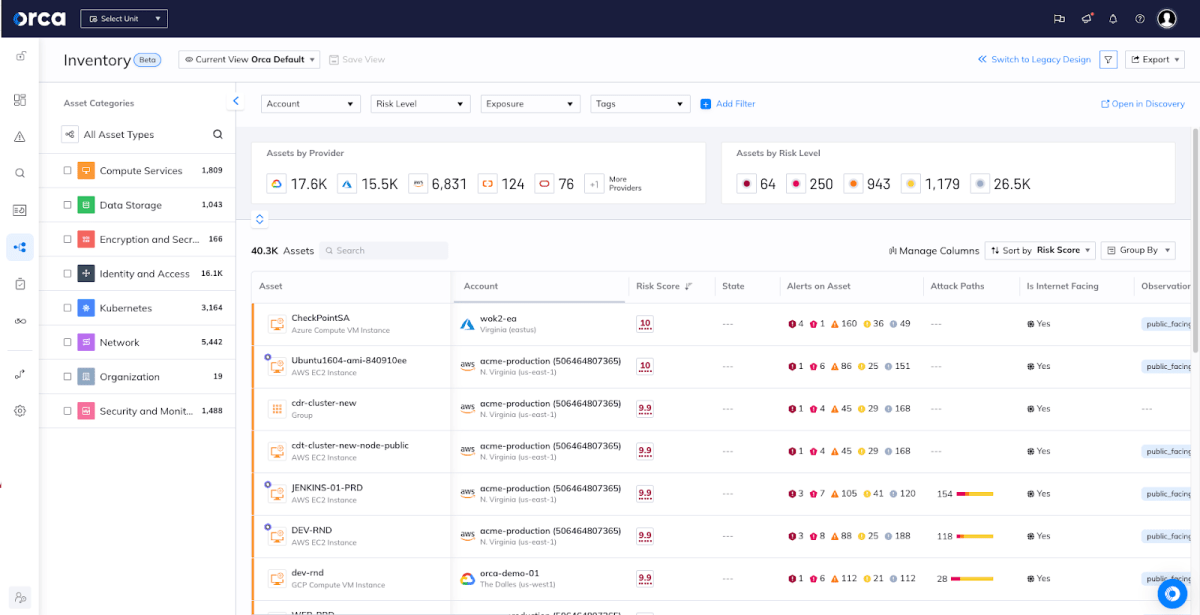This screenshot has height=615, width=1200.
Task: Click the yellow risk dot showing 1,179
Action: [910, 184]
